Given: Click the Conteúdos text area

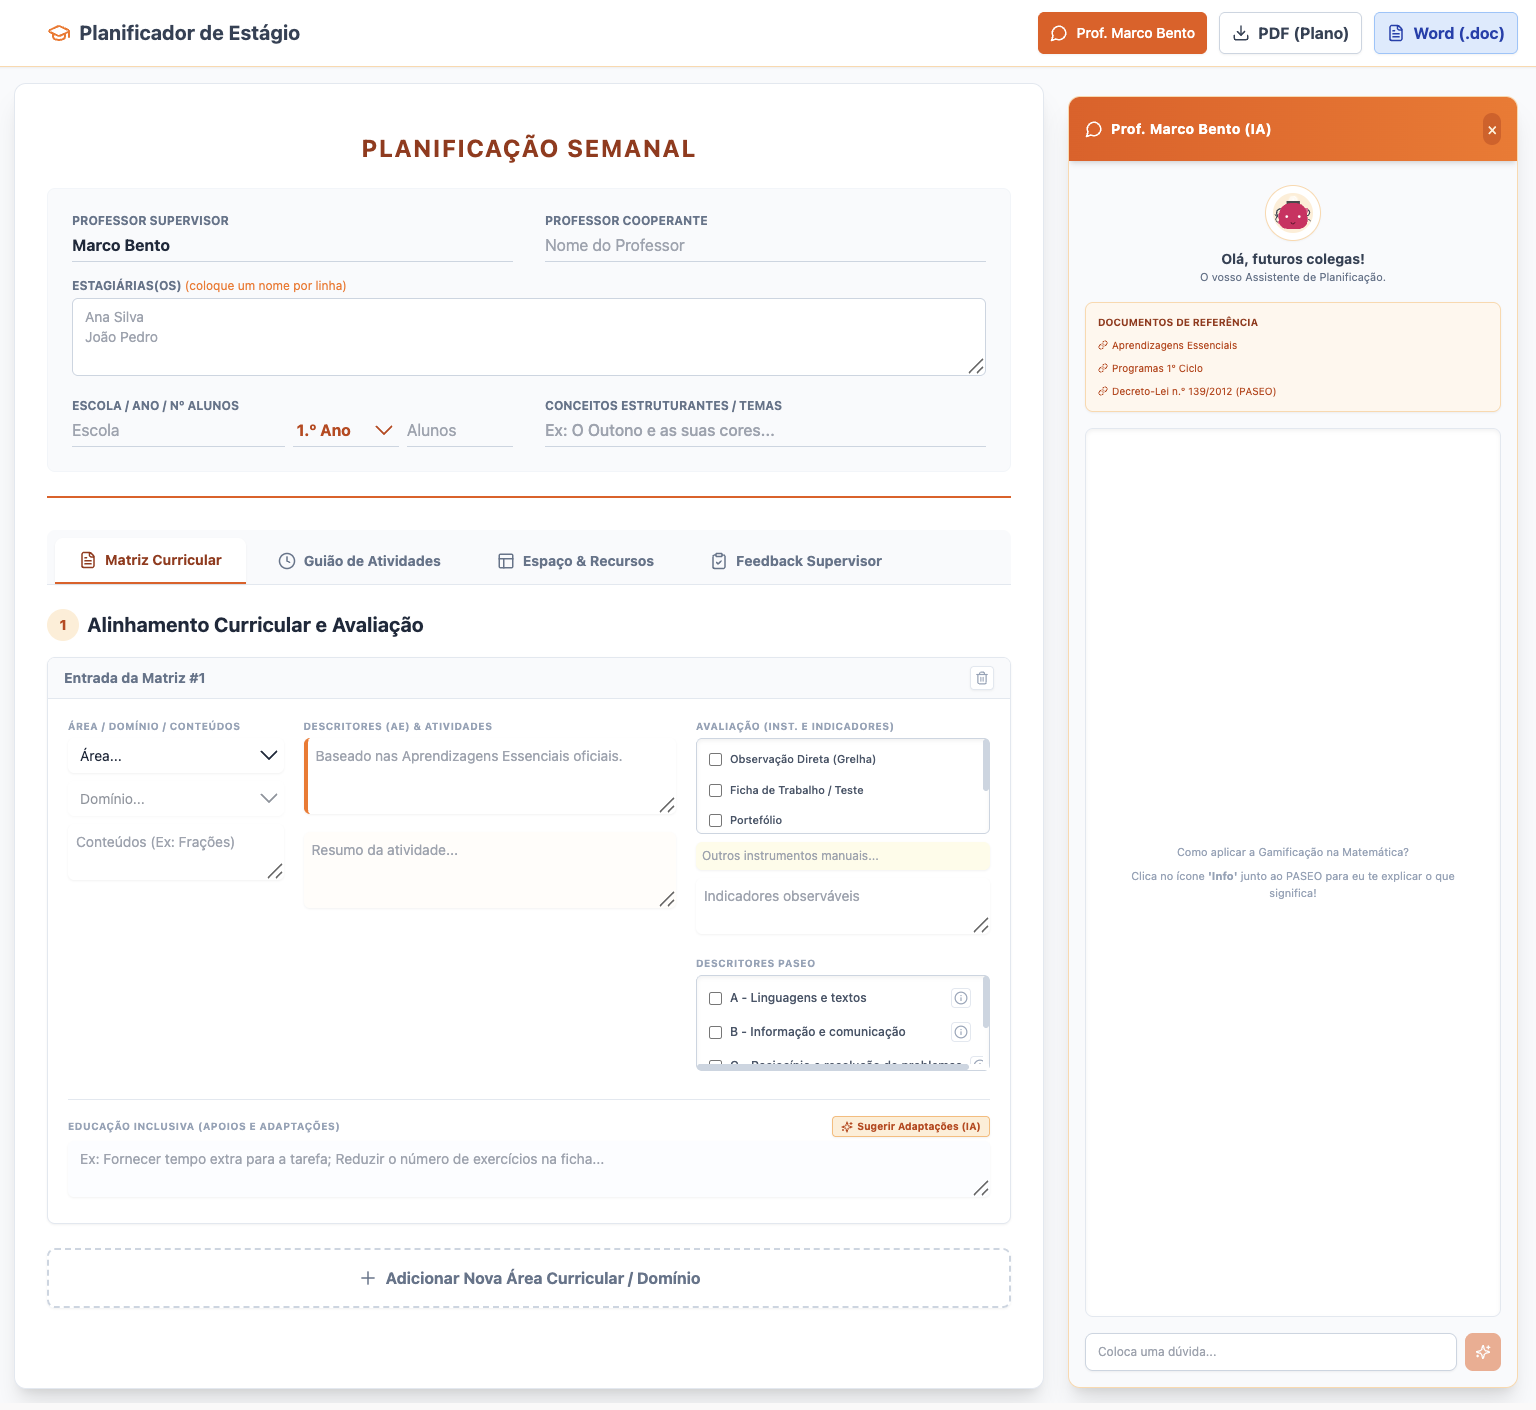Looking at the screenshot, I should tap(176, 853).
